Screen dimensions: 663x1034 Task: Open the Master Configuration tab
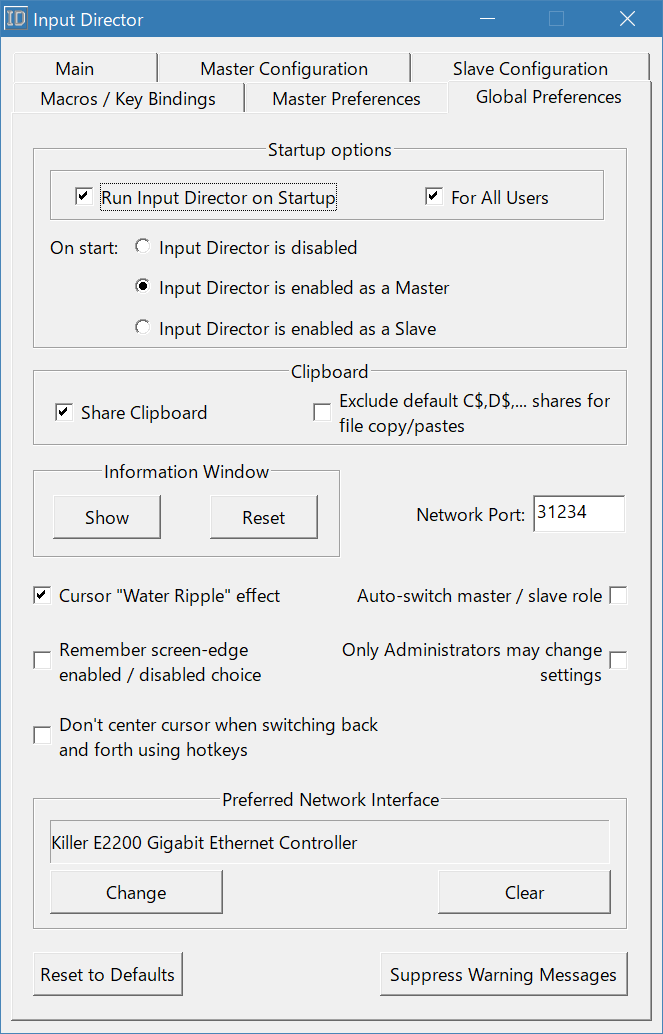[283, 69]
